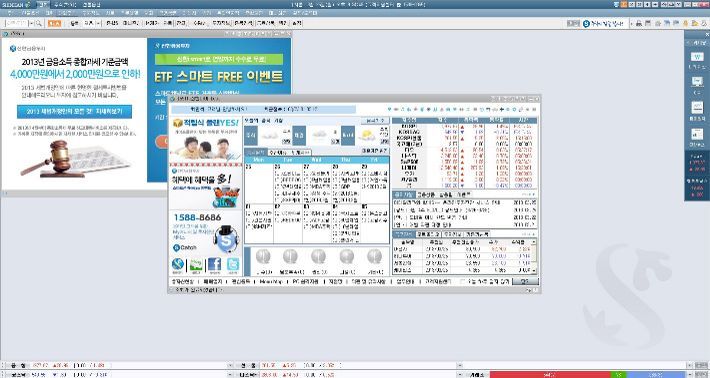Click the orange highlighted button in main toolbar

pyautogui.click(x=54, y=23)
